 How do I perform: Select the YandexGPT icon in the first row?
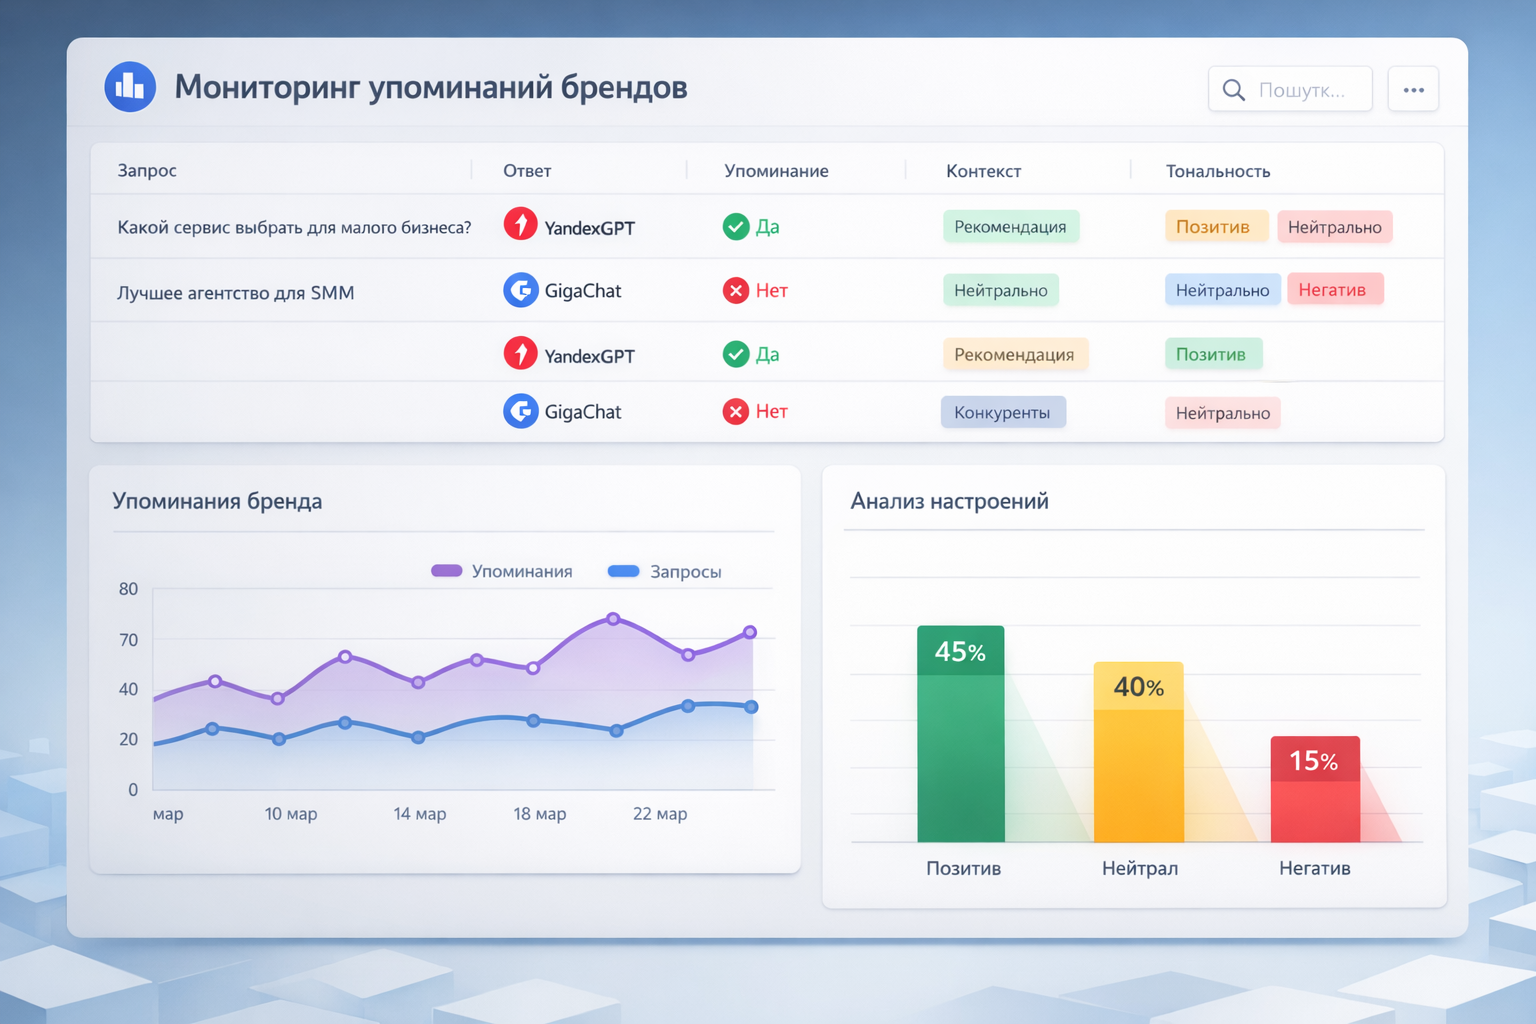(521, 225)
